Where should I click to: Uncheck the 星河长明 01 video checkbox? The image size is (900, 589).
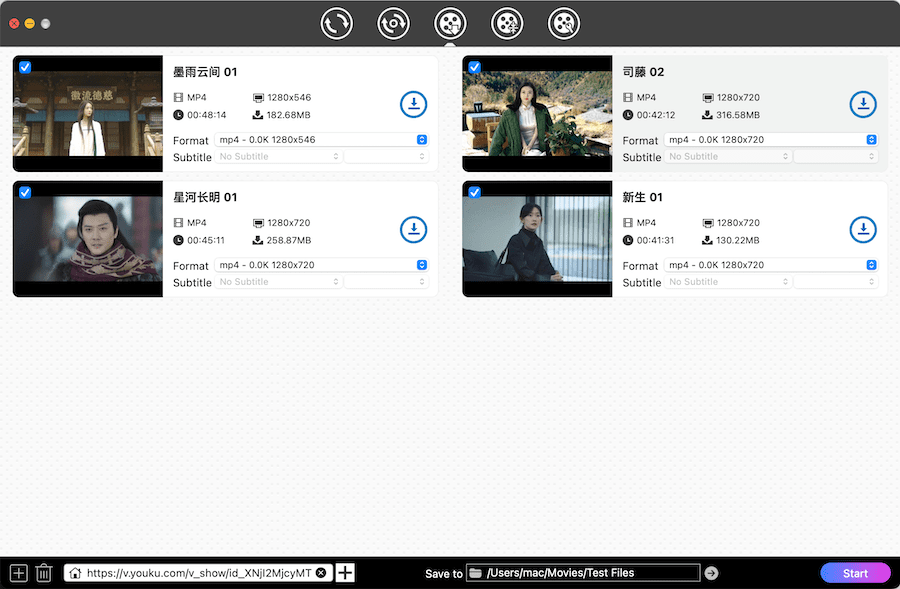25,192
